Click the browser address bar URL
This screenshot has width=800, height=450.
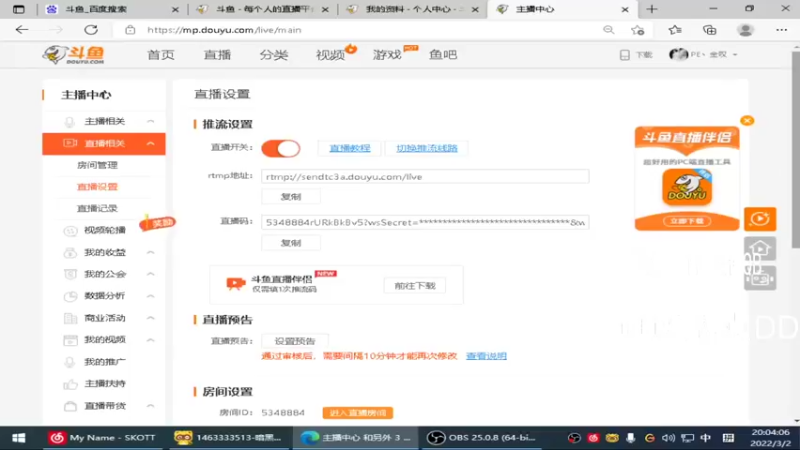224,30
